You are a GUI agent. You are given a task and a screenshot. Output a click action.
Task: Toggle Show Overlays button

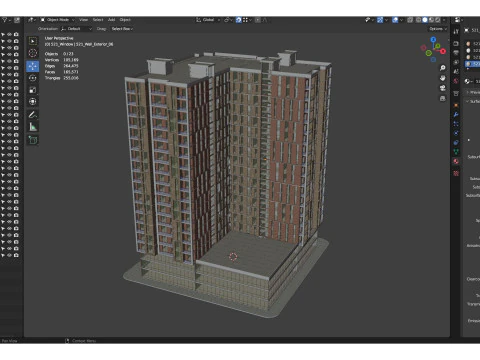395,20
